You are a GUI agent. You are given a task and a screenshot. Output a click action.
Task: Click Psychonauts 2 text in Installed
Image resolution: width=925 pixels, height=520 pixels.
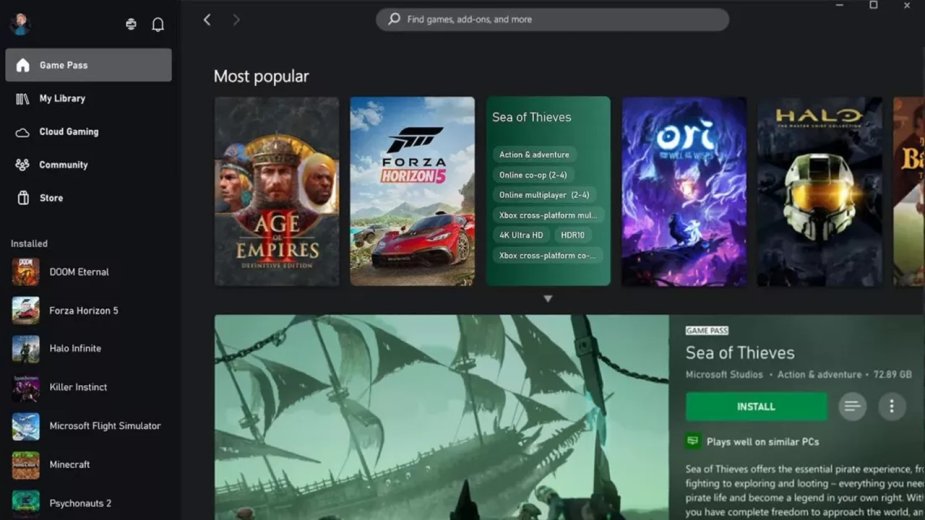click(80, 503)
